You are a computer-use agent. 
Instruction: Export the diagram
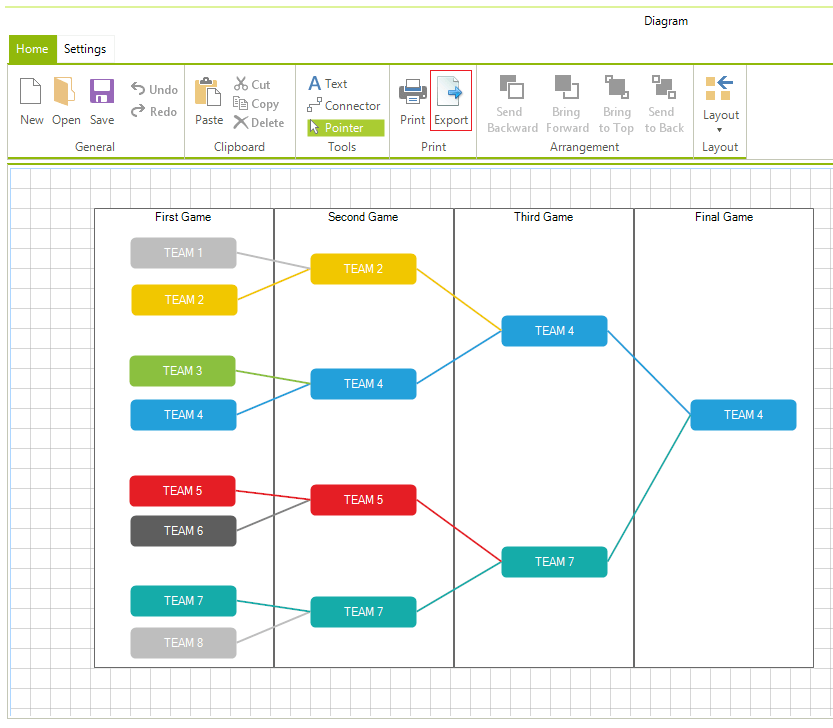(450, 99)
